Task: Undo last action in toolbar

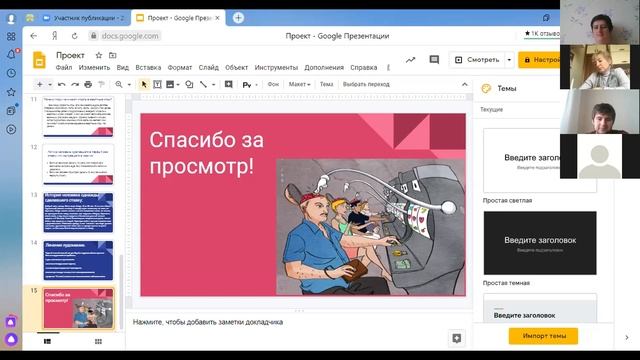Action: coord(62,84)
